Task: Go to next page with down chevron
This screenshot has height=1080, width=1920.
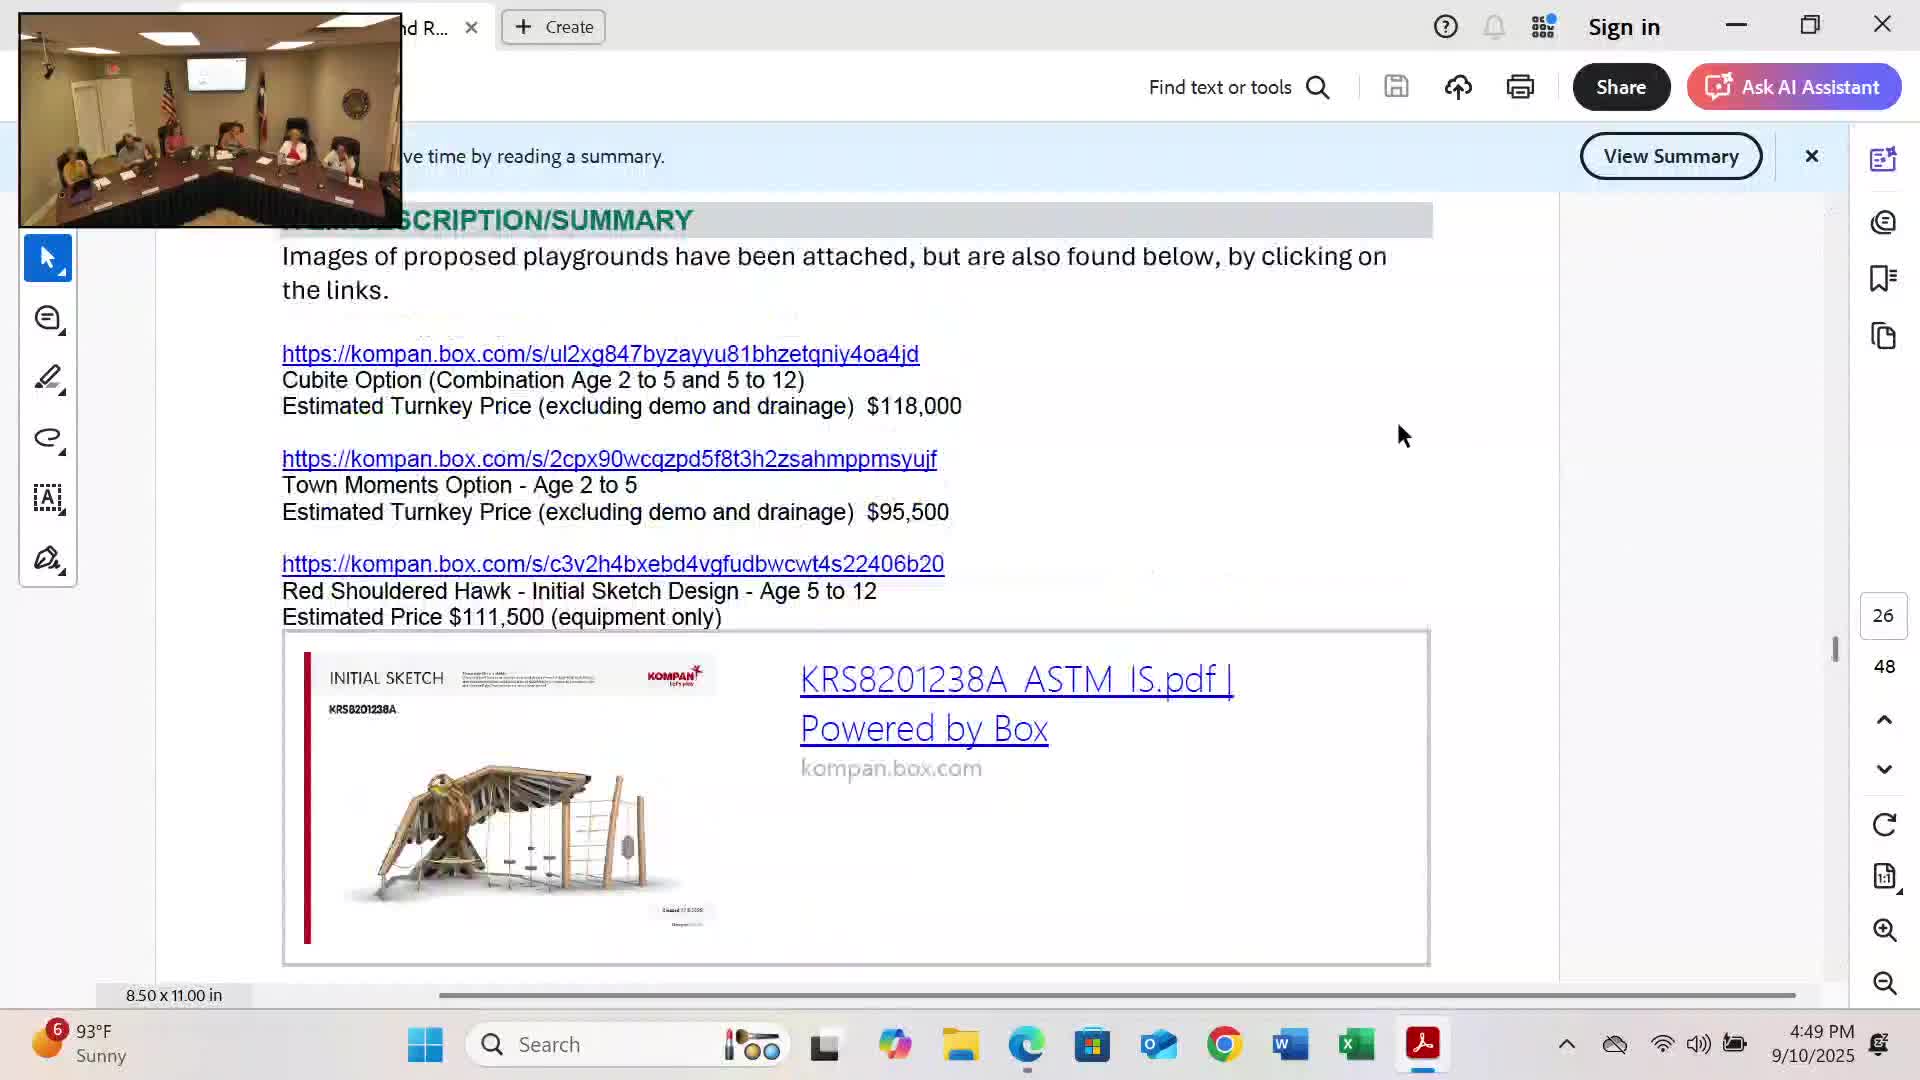Action: 1884,769
